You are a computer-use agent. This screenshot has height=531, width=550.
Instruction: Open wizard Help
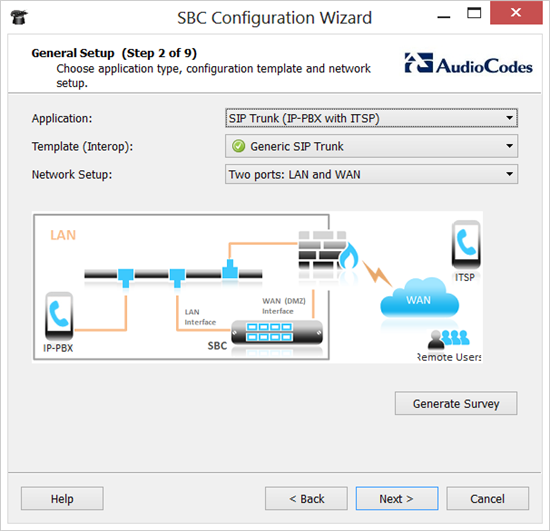62,498
